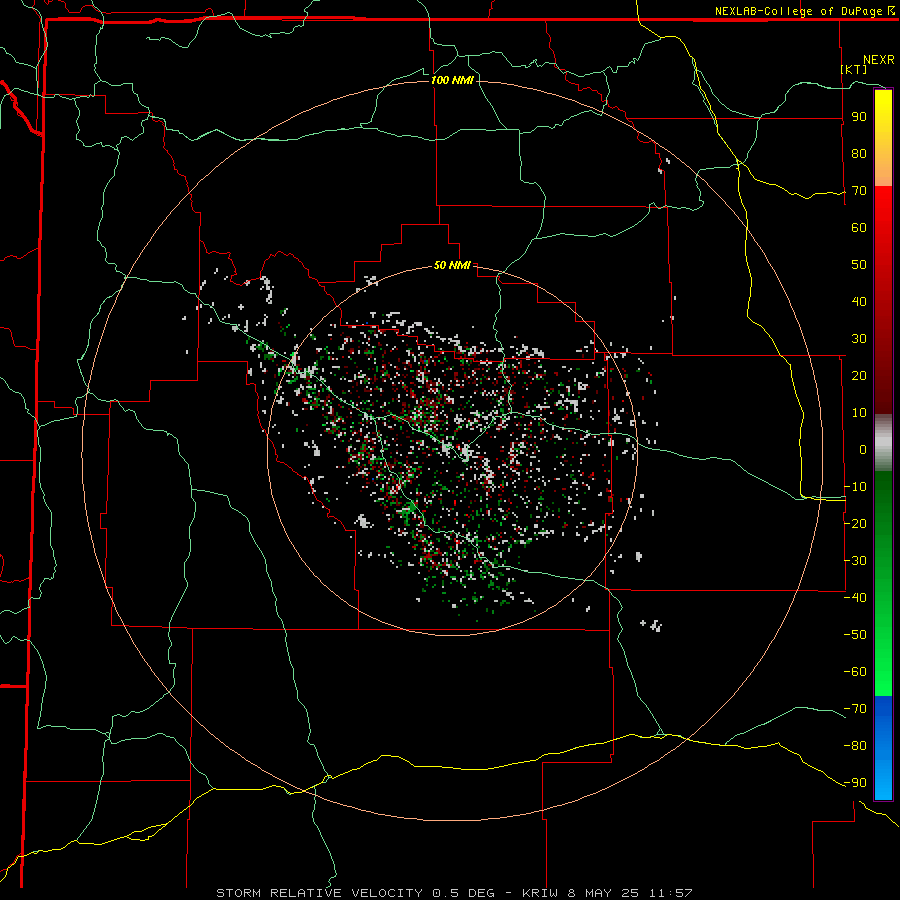Pick the bright red segment of the color bar
The height and width of the screenshot is (900, 900).
tap(883, 210)
